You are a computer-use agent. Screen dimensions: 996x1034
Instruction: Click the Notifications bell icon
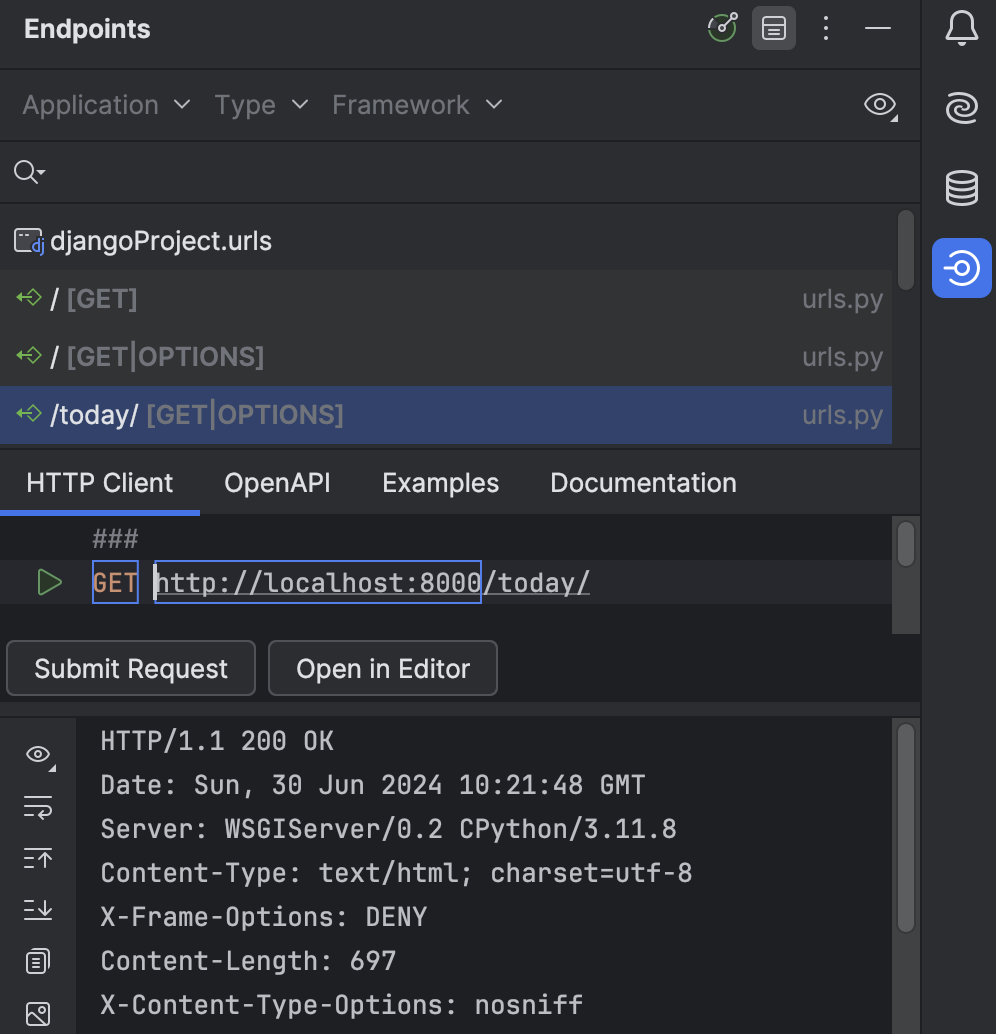click(x=961, y=28)
